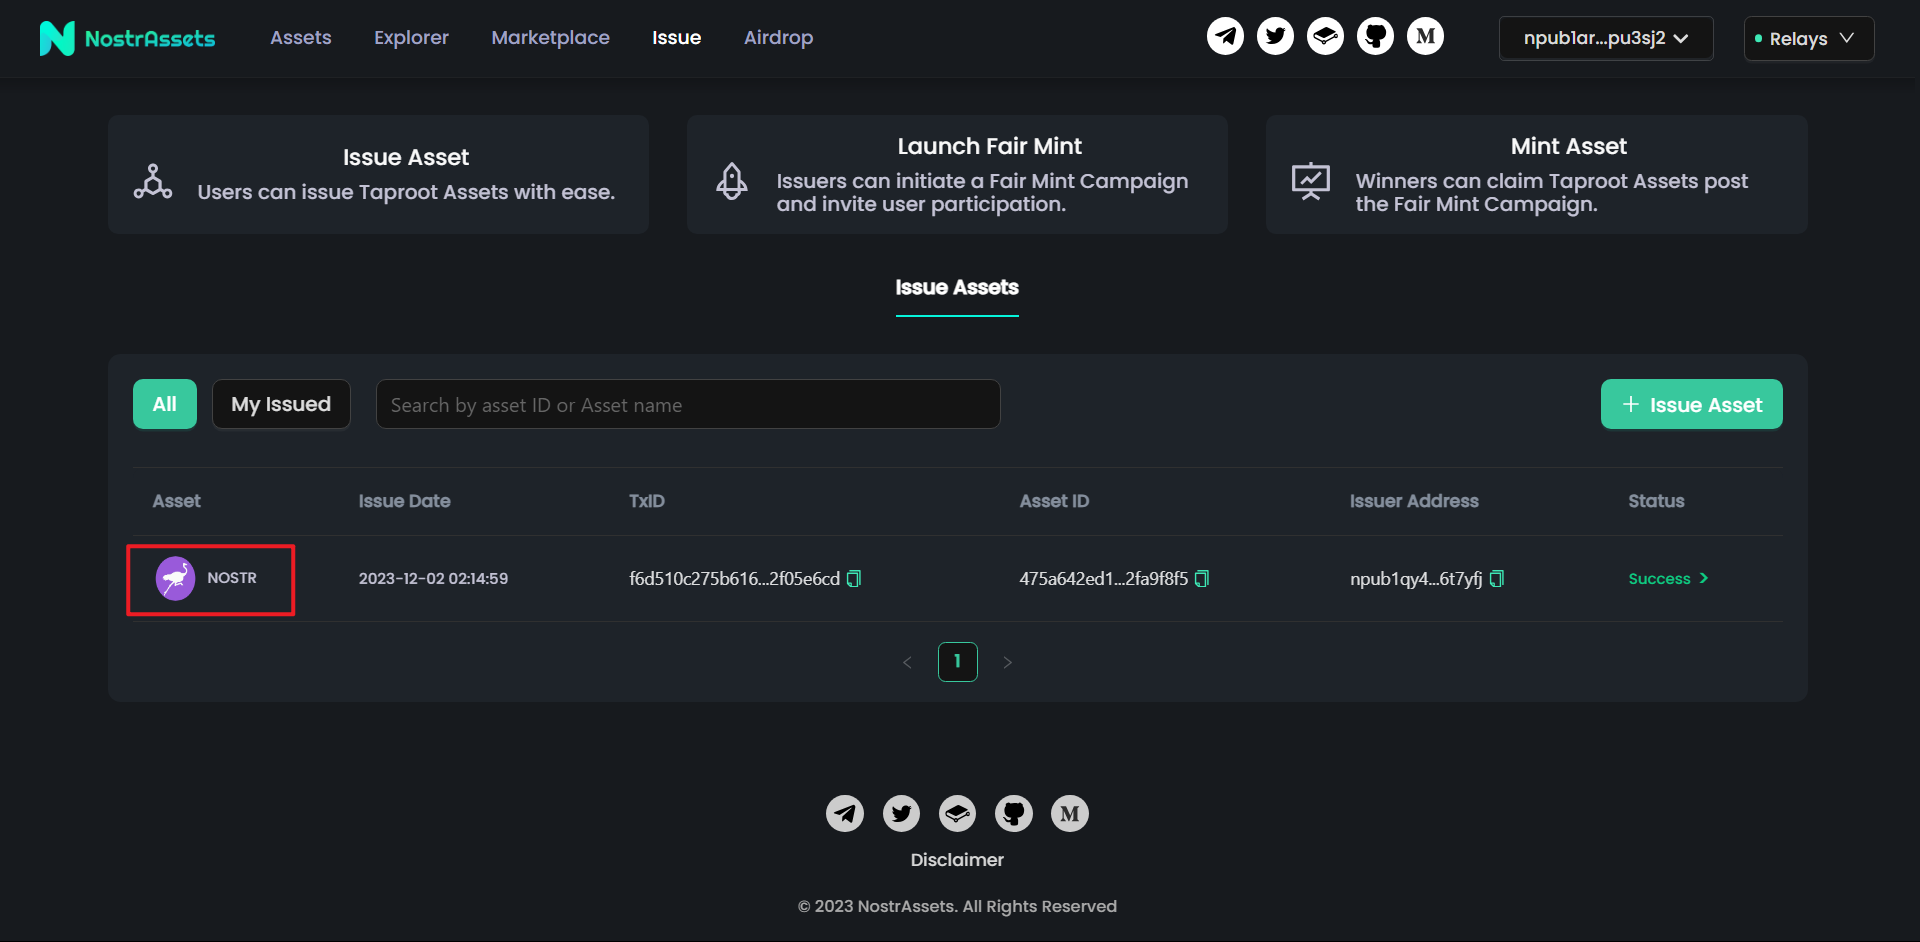Open the Issue Asset card
Viewport: 1920px width, 942px height.
378,174
